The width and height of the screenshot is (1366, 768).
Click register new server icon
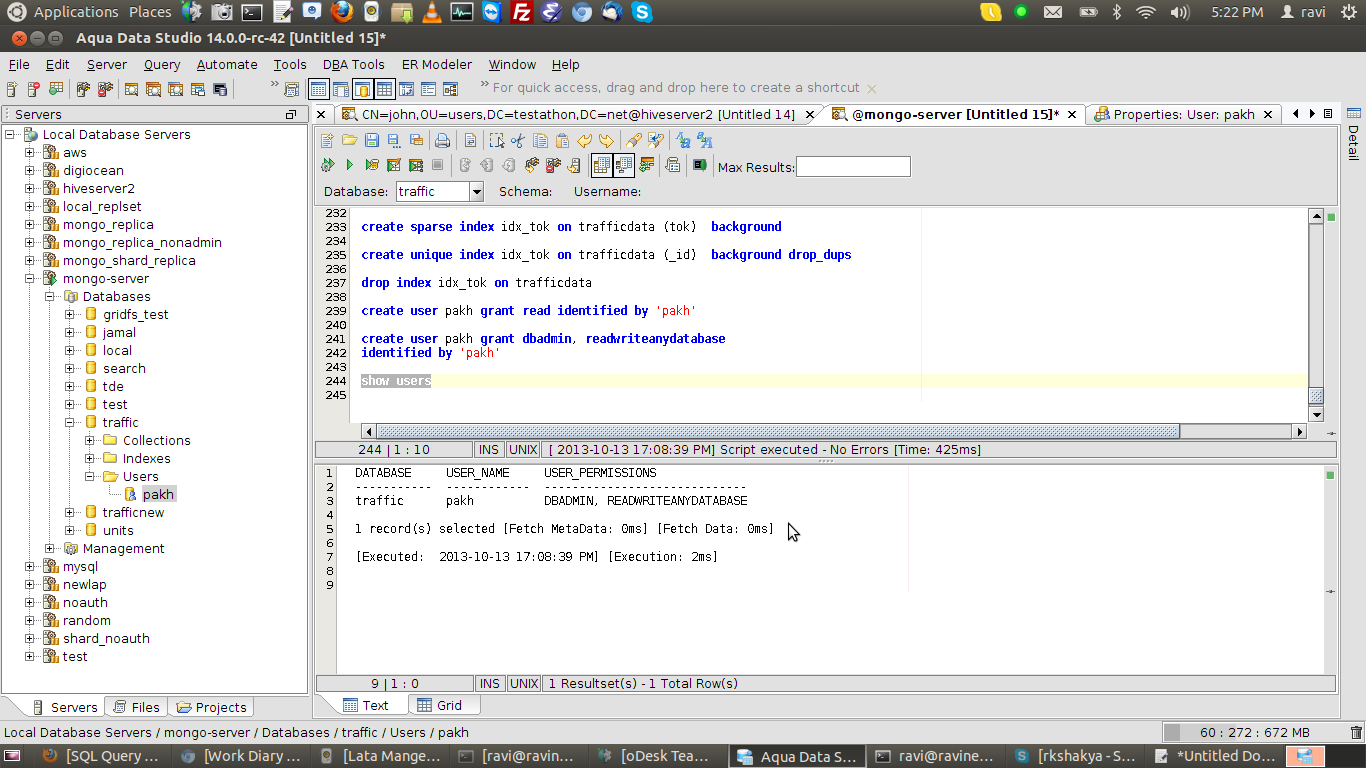(x=12, y=90)
